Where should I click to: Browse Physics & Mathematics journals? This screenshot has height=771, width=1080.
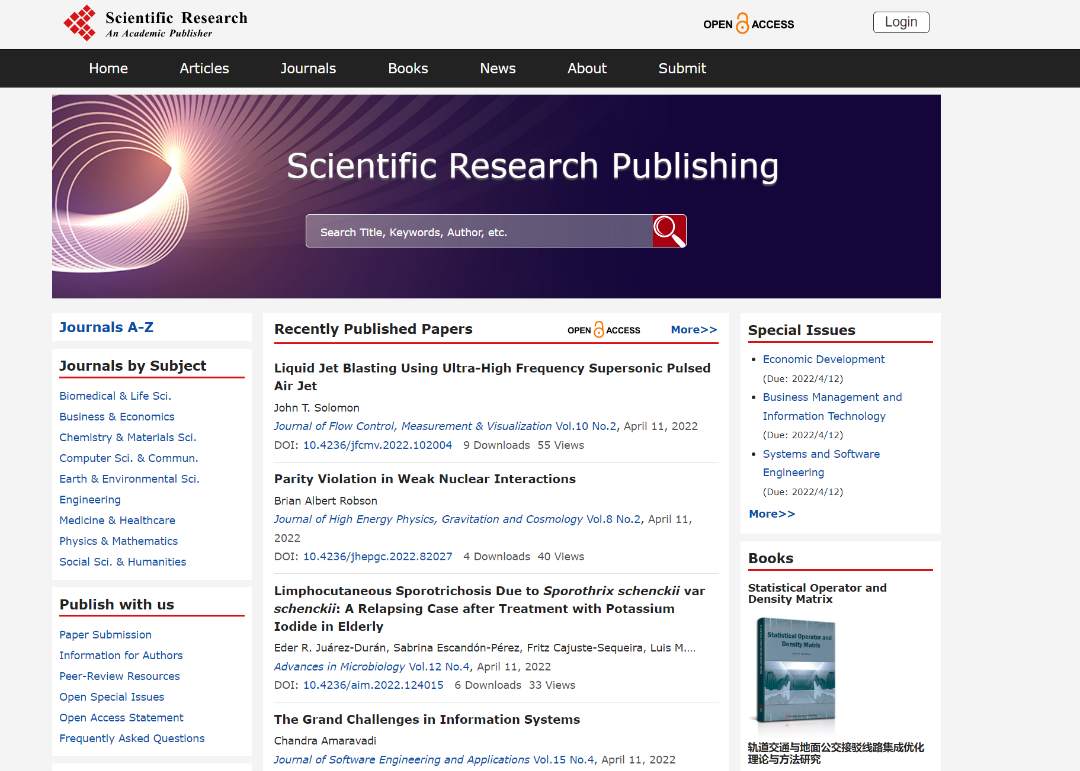[118, 541]
